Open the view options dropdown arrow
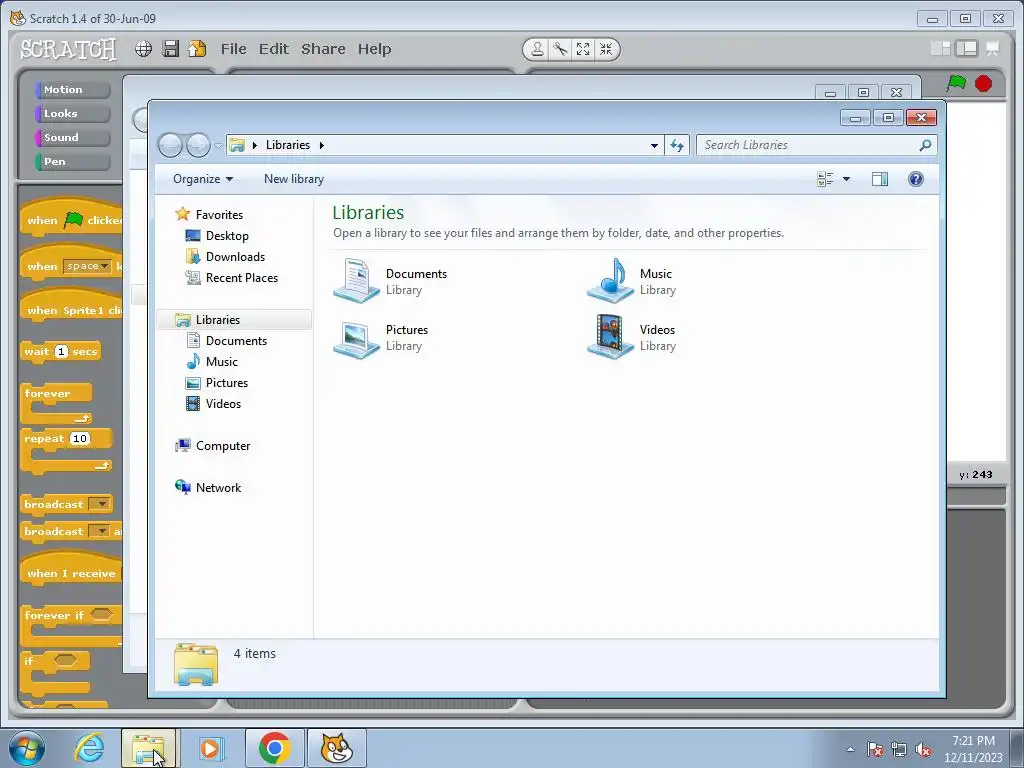The height and width of the screenshot is (768, 1024). (846, 179)
